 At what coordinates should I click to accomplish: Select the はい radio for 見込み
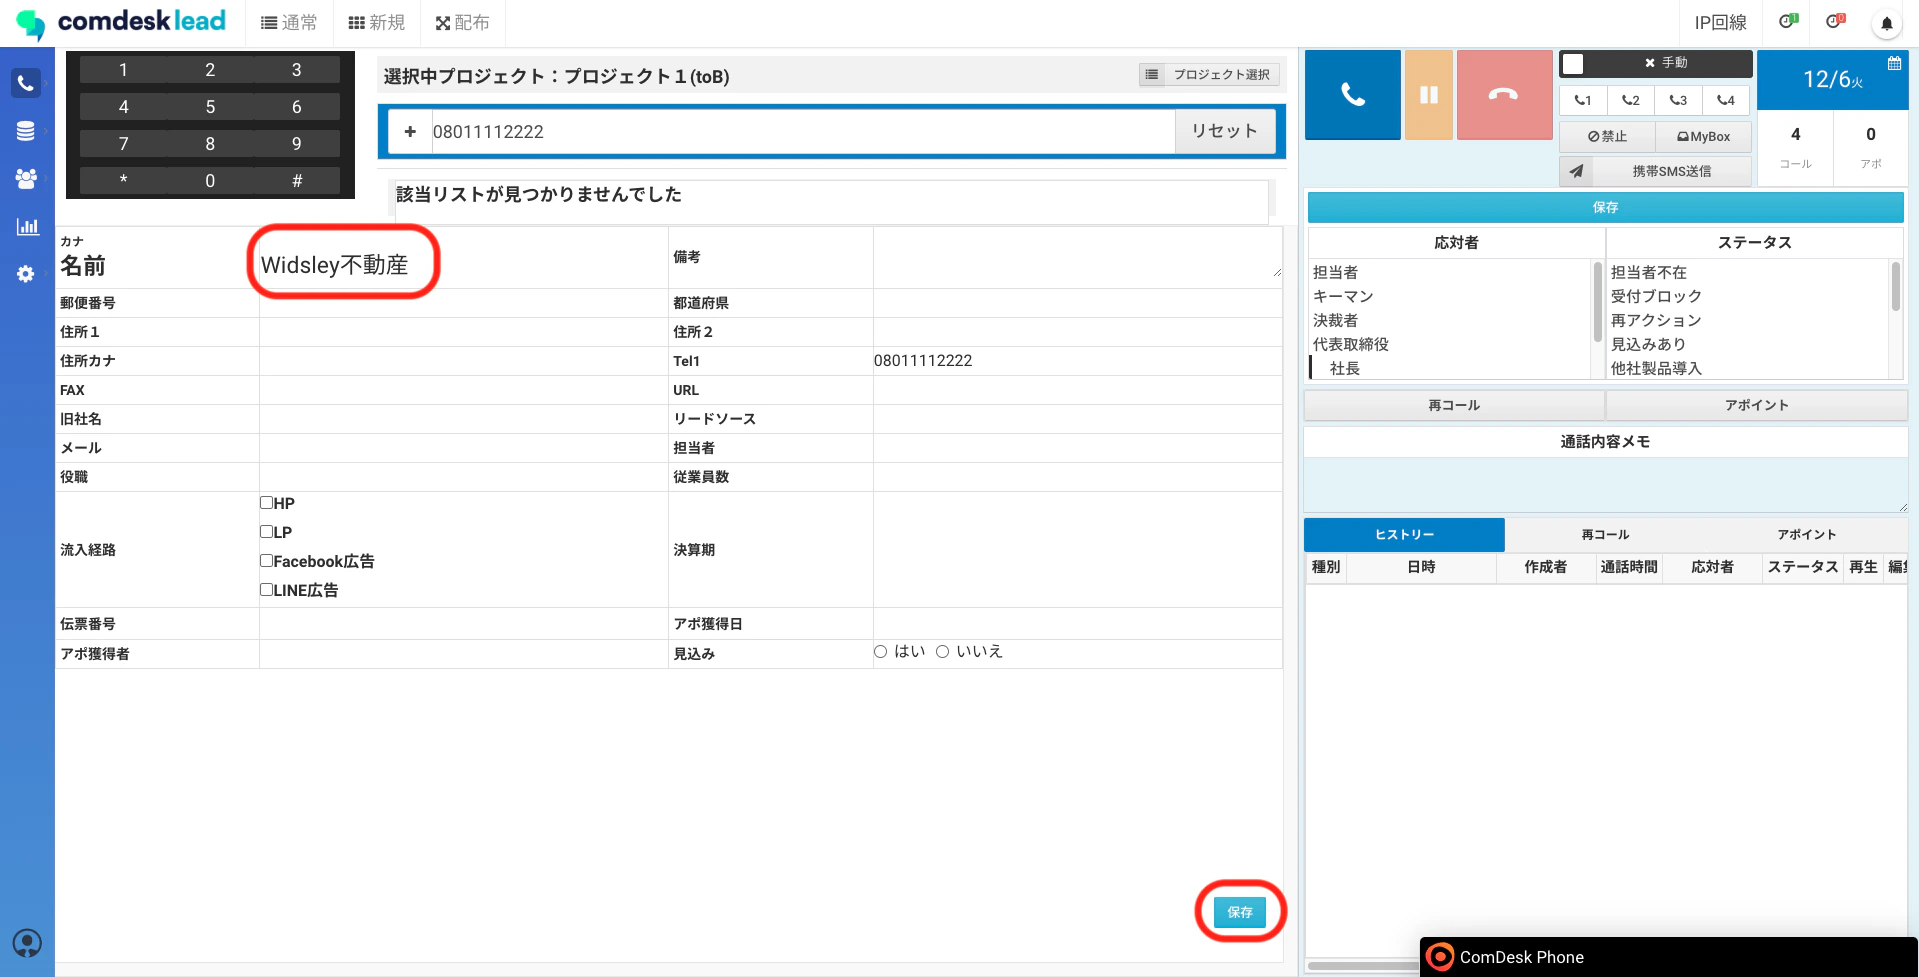point(880,652)
